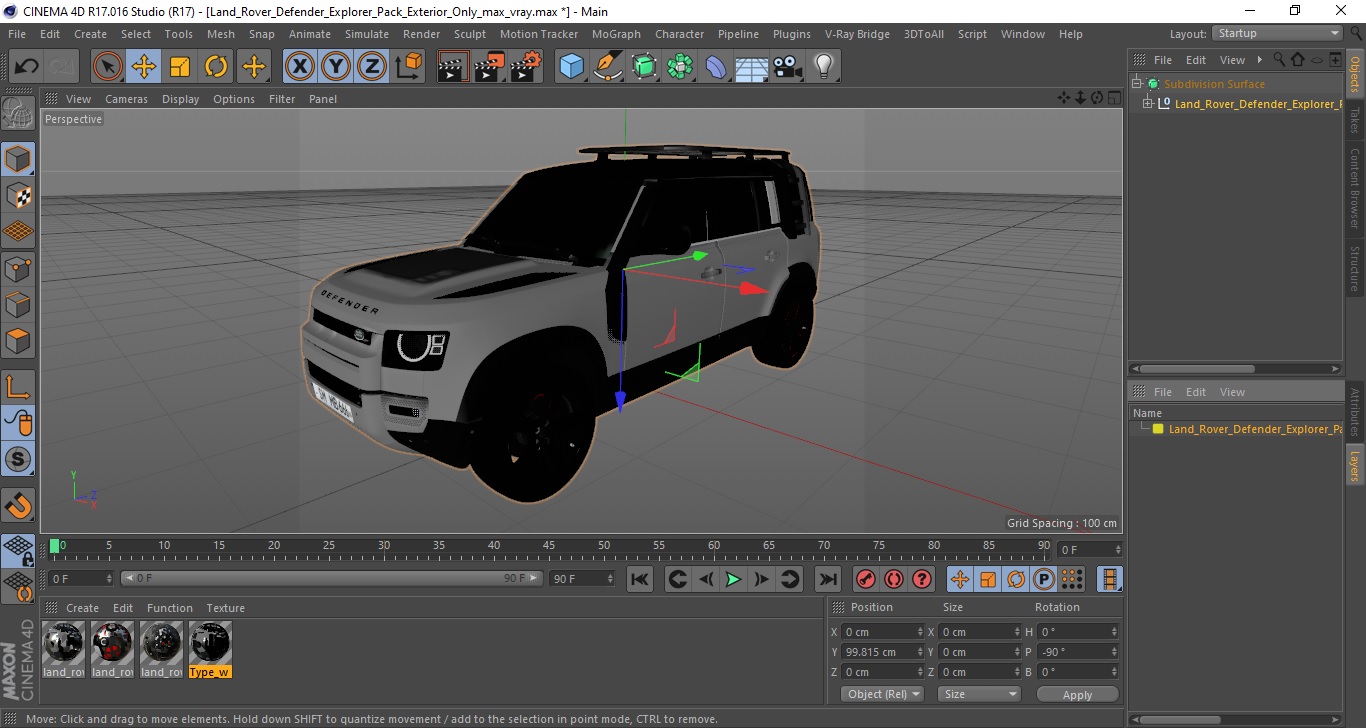Open the Sculpt menu
The width and height of the screenshot is (1366, 728).
coord(470,34)
